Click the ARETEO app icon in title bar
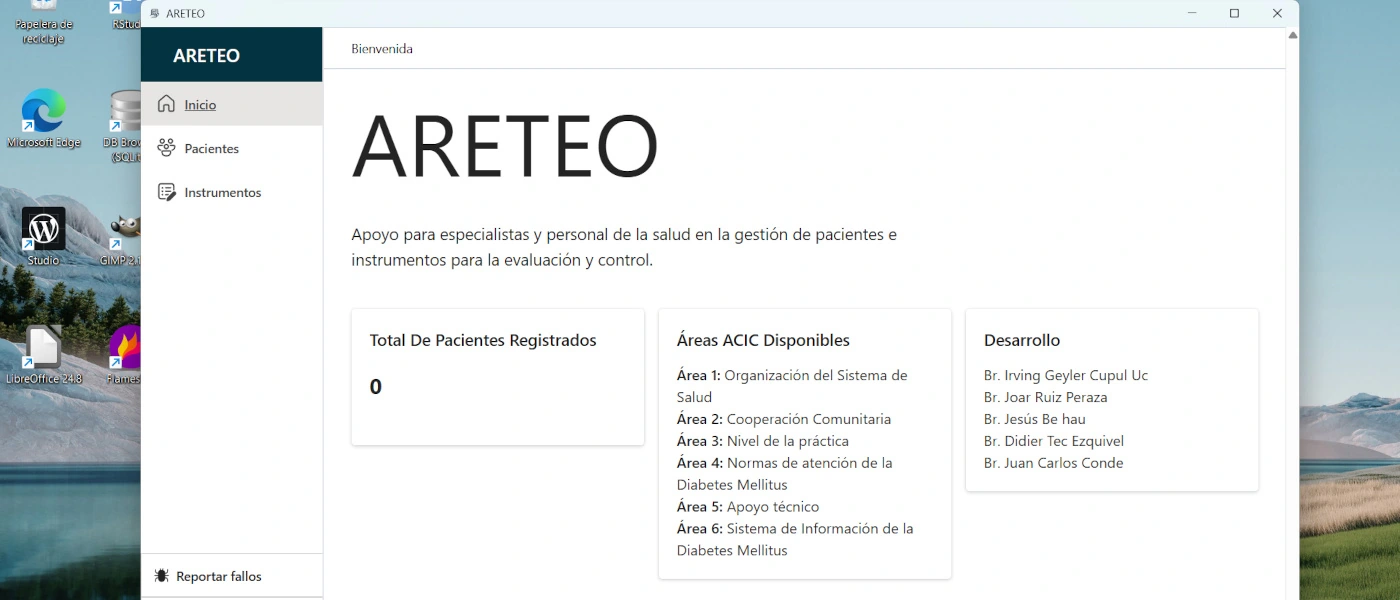Viewport: 1400px width, 600px height. 154,14
